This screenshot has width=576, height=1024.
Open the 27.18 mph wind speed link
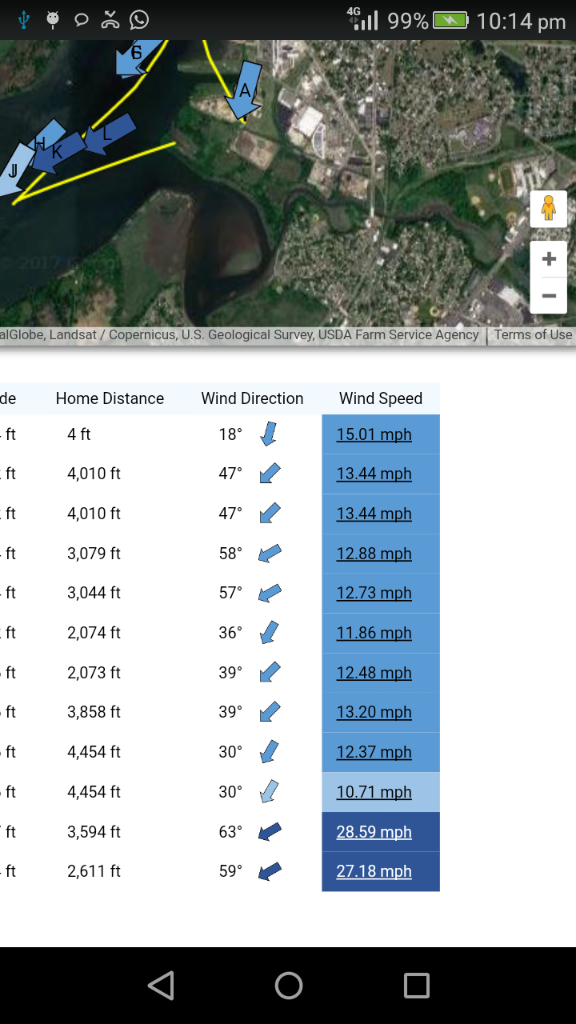tap(374, 871)
